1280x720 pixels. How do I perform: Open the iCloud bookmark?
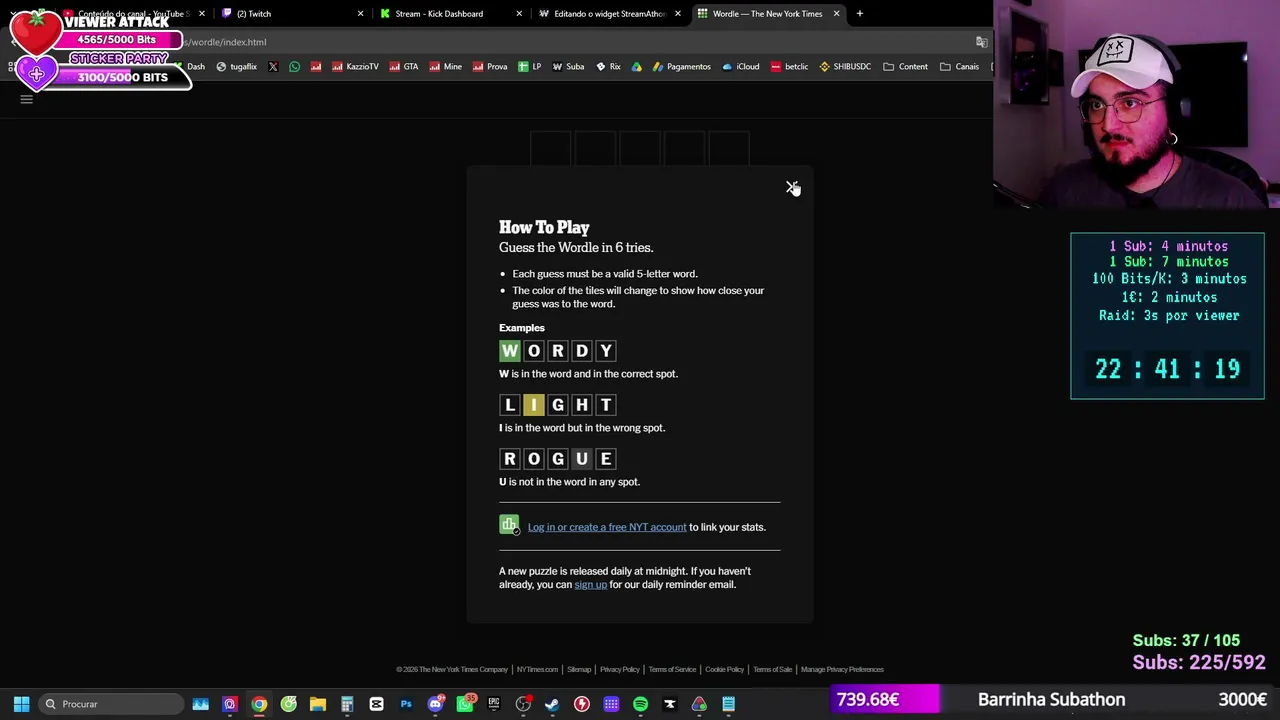(741, 67)
